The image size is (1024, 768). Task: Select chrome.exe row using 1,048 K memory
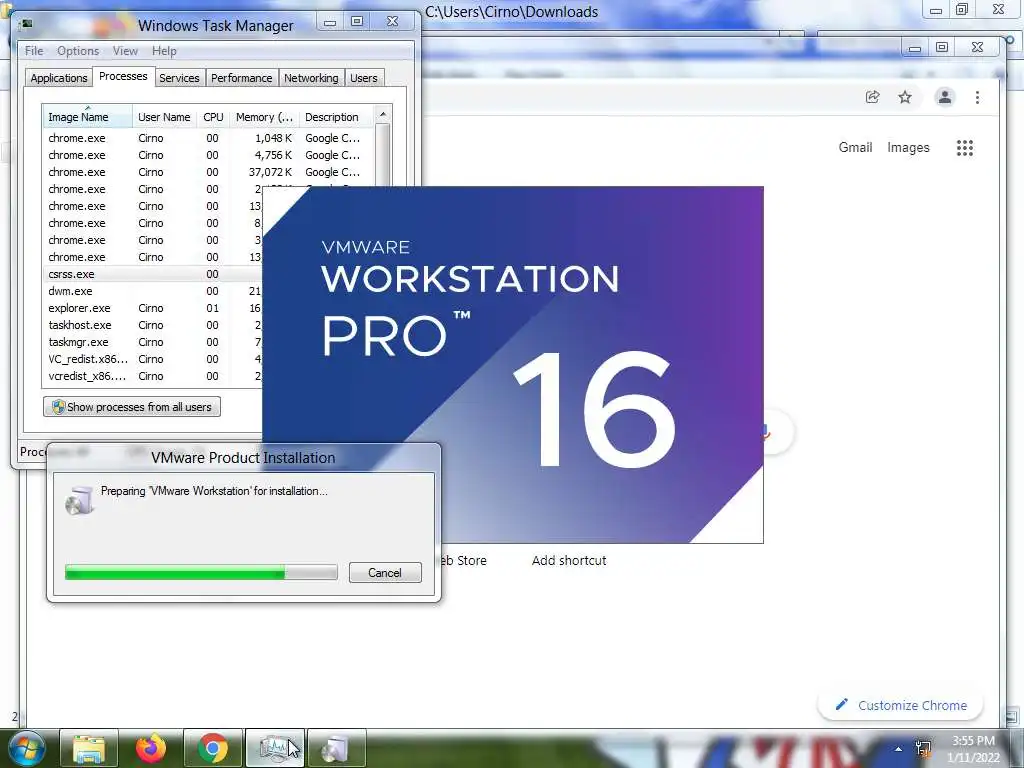click(209, 138)
